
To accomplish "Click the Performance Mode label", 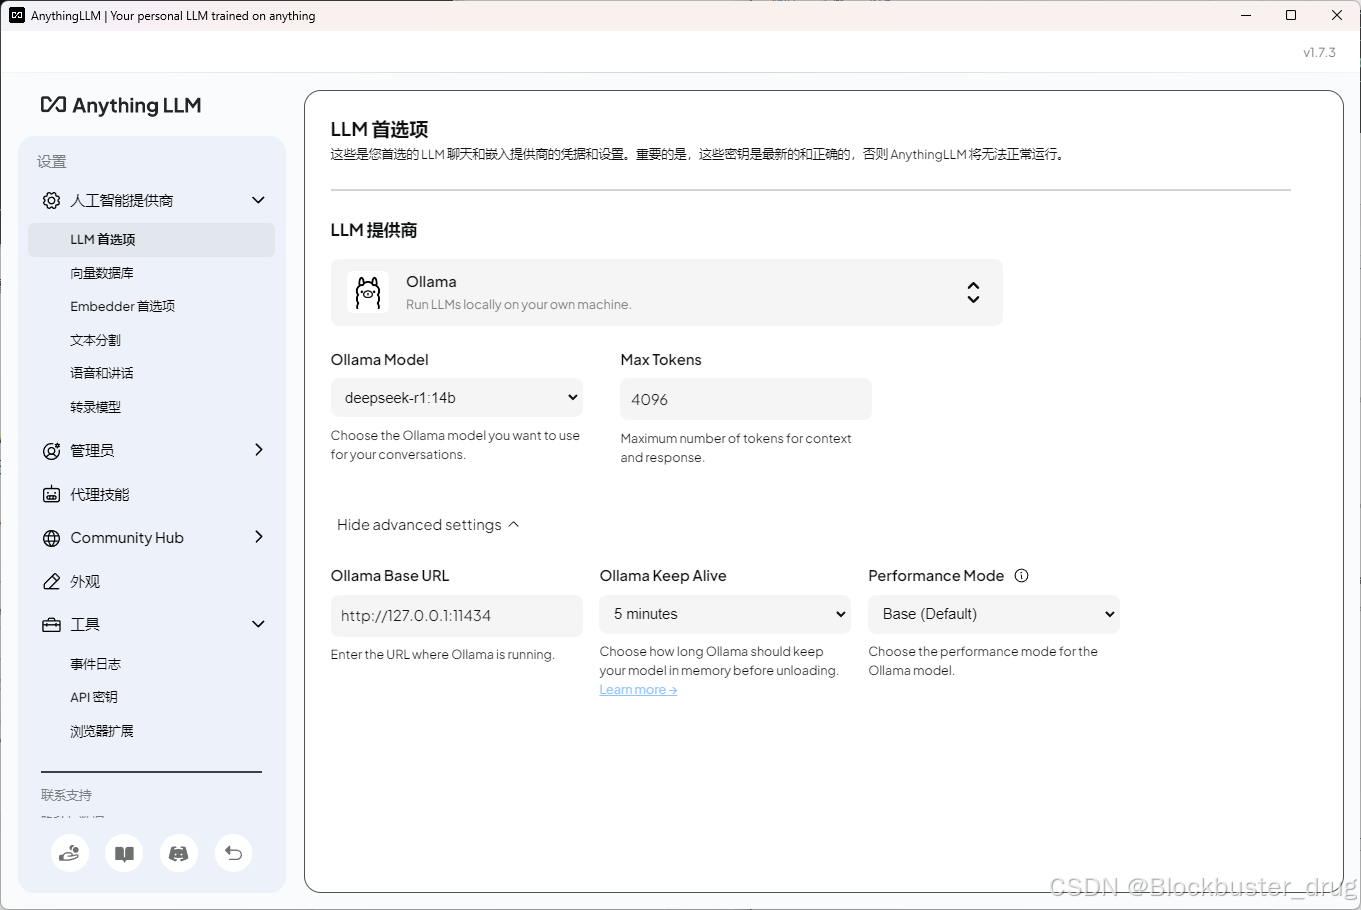I will [x=936, y=576].
